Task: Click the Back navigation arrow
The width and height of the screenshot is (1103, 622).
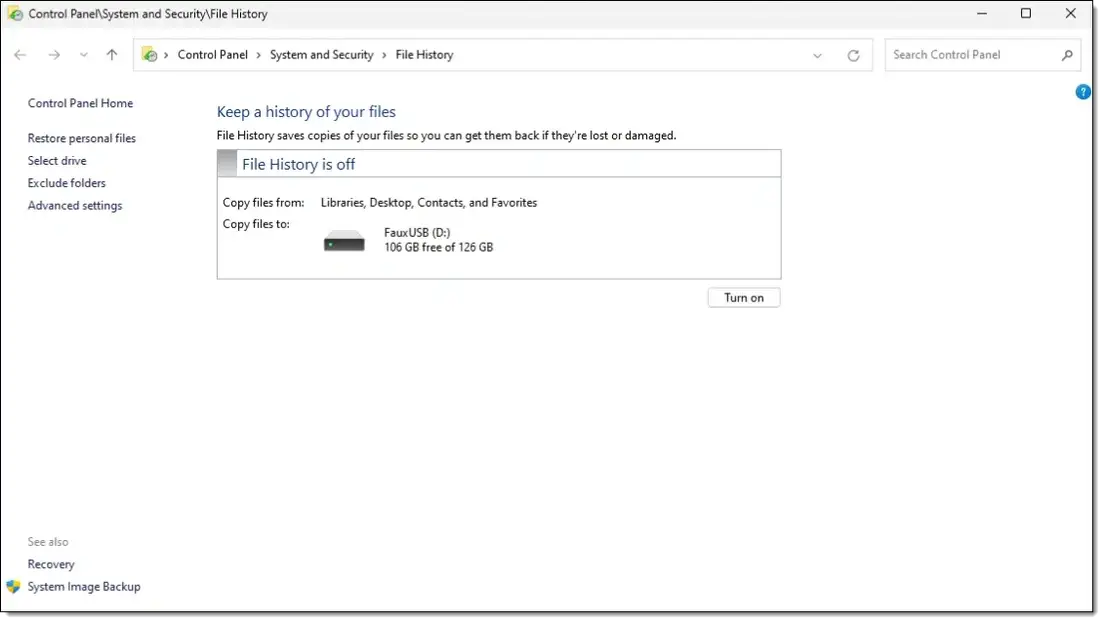Action: pos(20,55)
